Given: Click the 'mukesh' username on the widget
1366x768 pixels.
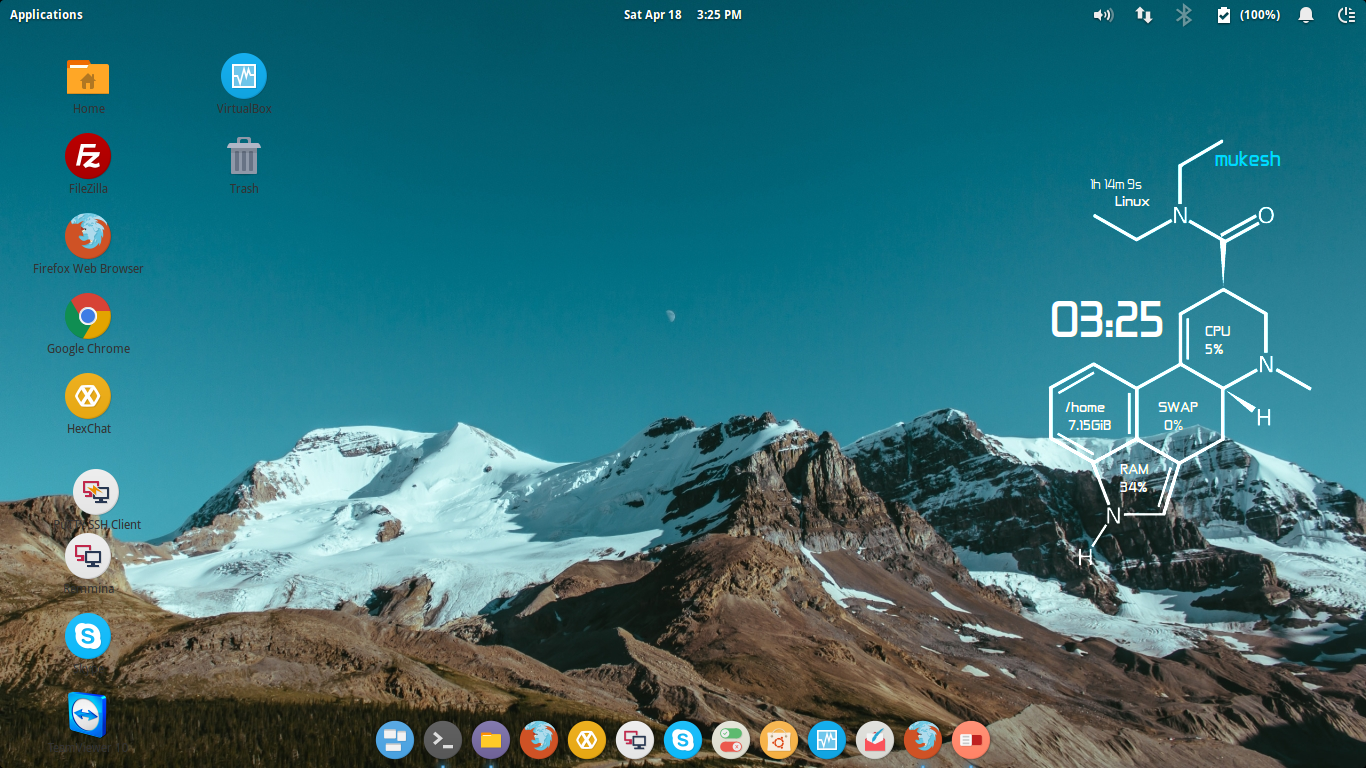Looking at the screenshot, I should (x=1247, y=159).
